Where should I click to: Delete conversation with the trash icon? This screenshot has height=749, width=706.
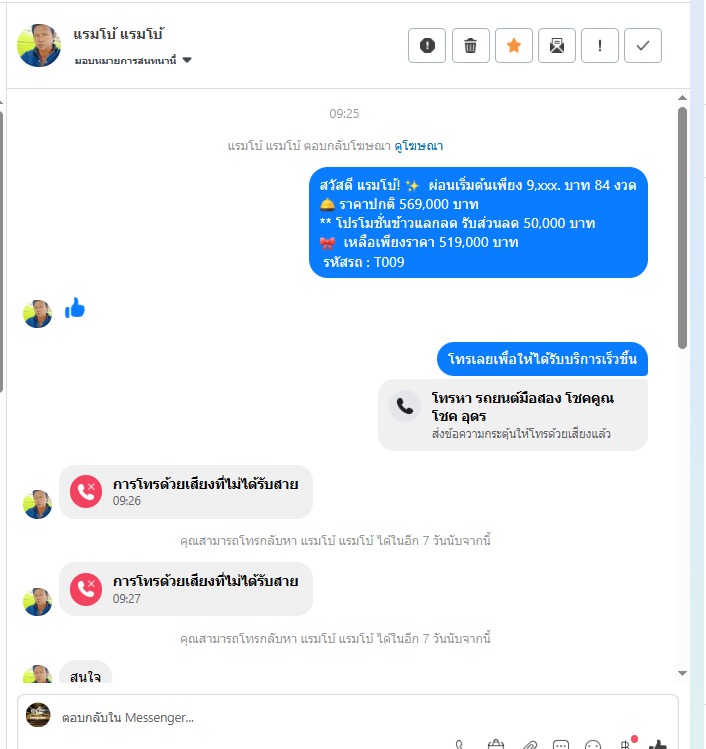point(471,45)
